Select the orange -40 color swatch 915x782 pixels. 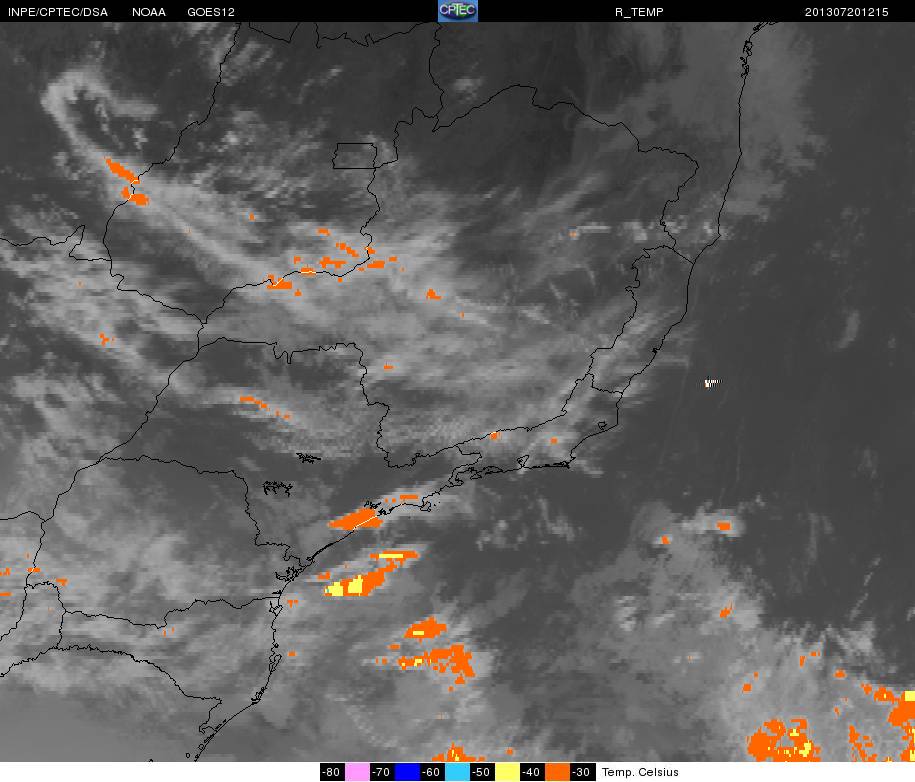tap(557, 772)
